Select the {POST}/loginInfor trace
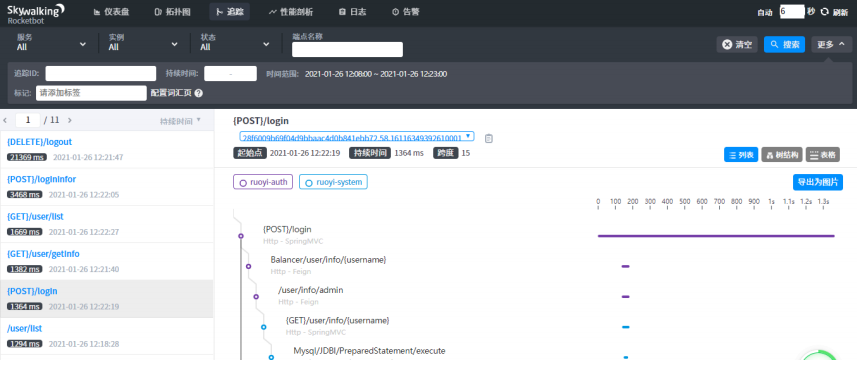The height and width of the screenshot is (368, 857). (x=107, y=187)
